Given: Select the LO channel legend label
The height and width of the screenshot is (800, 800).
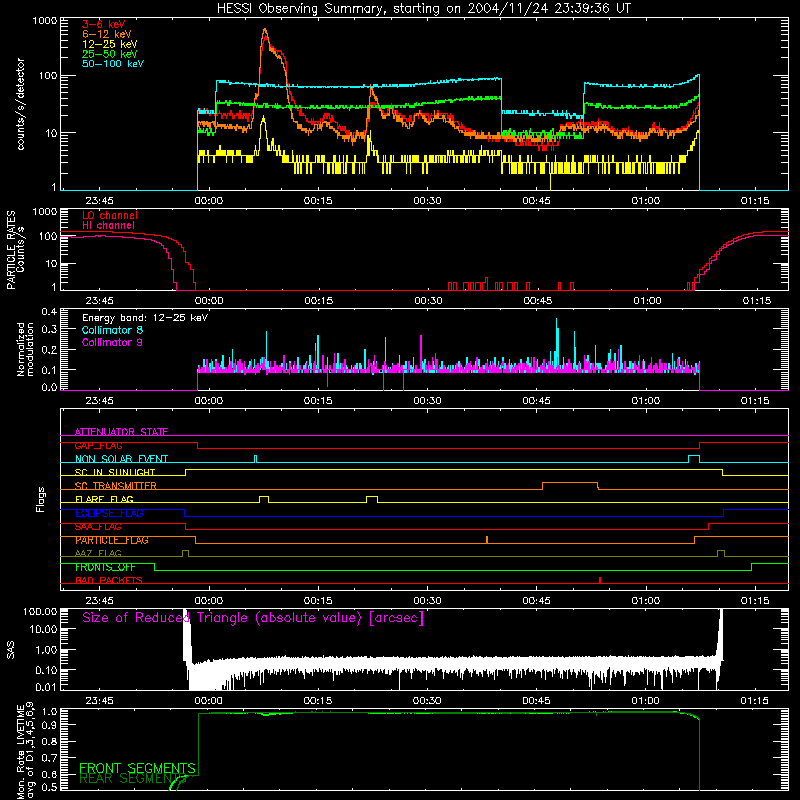Looking at the screenshot, I should [x=110, y=215].
